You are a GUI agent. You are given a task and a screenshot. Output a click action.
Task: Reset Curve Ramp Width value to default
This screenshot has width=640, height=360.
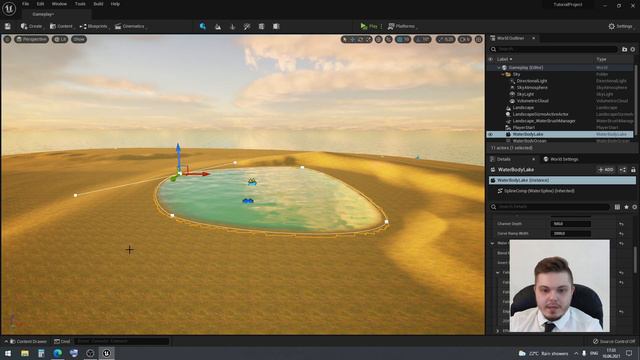point(621,233)
